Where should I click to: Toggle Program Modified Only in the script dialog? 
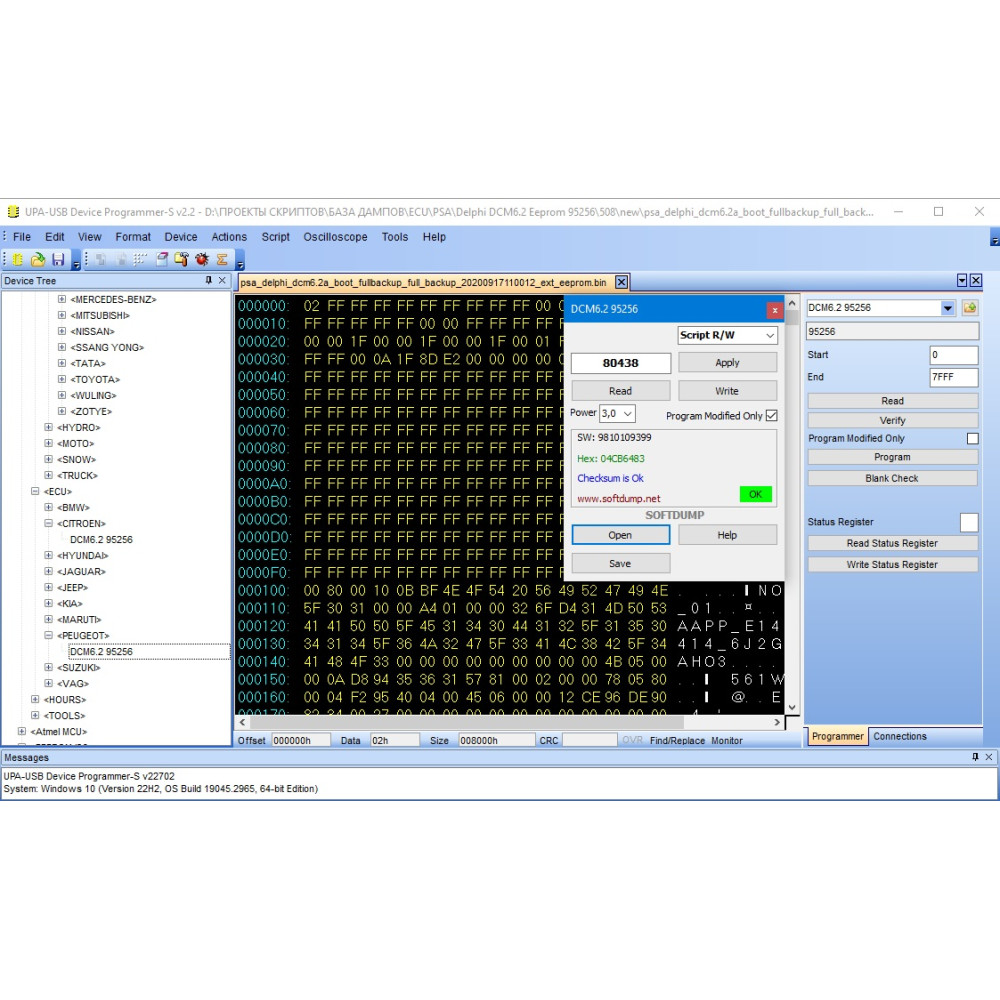(772, 416)
